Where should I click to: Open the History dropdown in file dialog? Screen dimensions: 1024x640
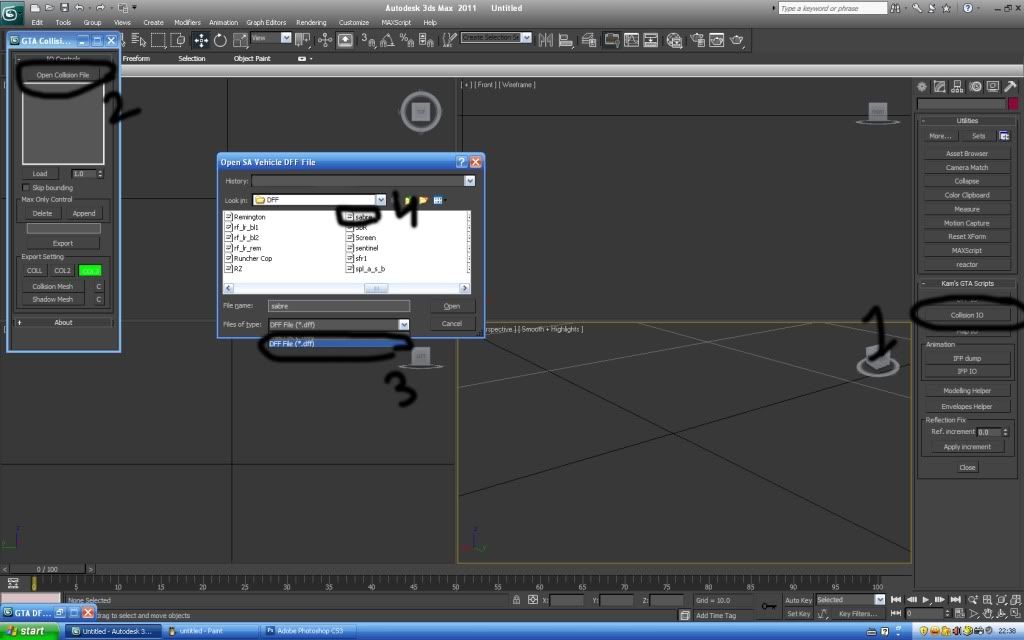[469, 181]
